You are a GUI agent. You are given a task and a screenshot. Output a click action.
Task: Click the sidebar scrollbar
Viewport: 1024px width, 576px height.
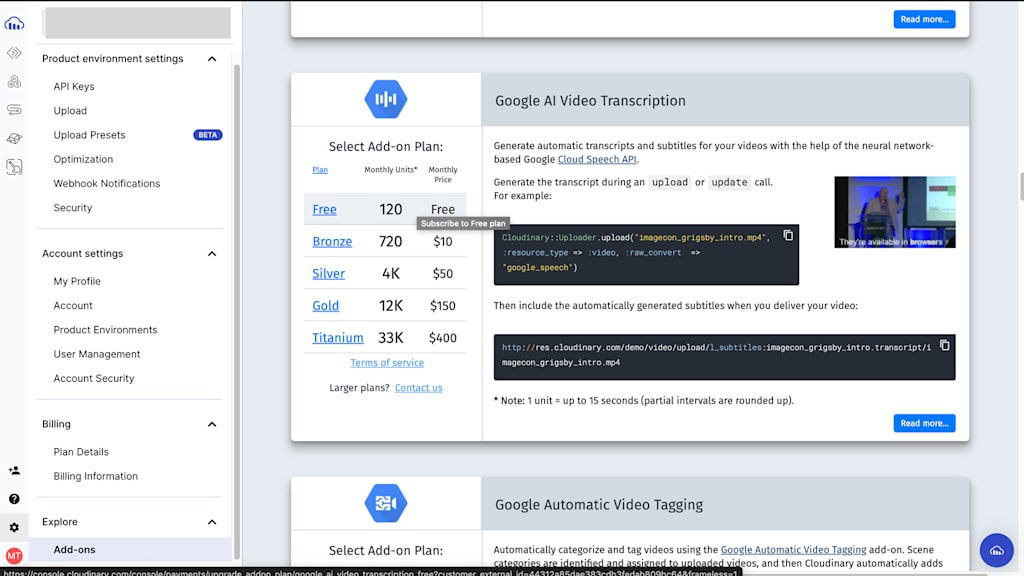tap(236, 312)
